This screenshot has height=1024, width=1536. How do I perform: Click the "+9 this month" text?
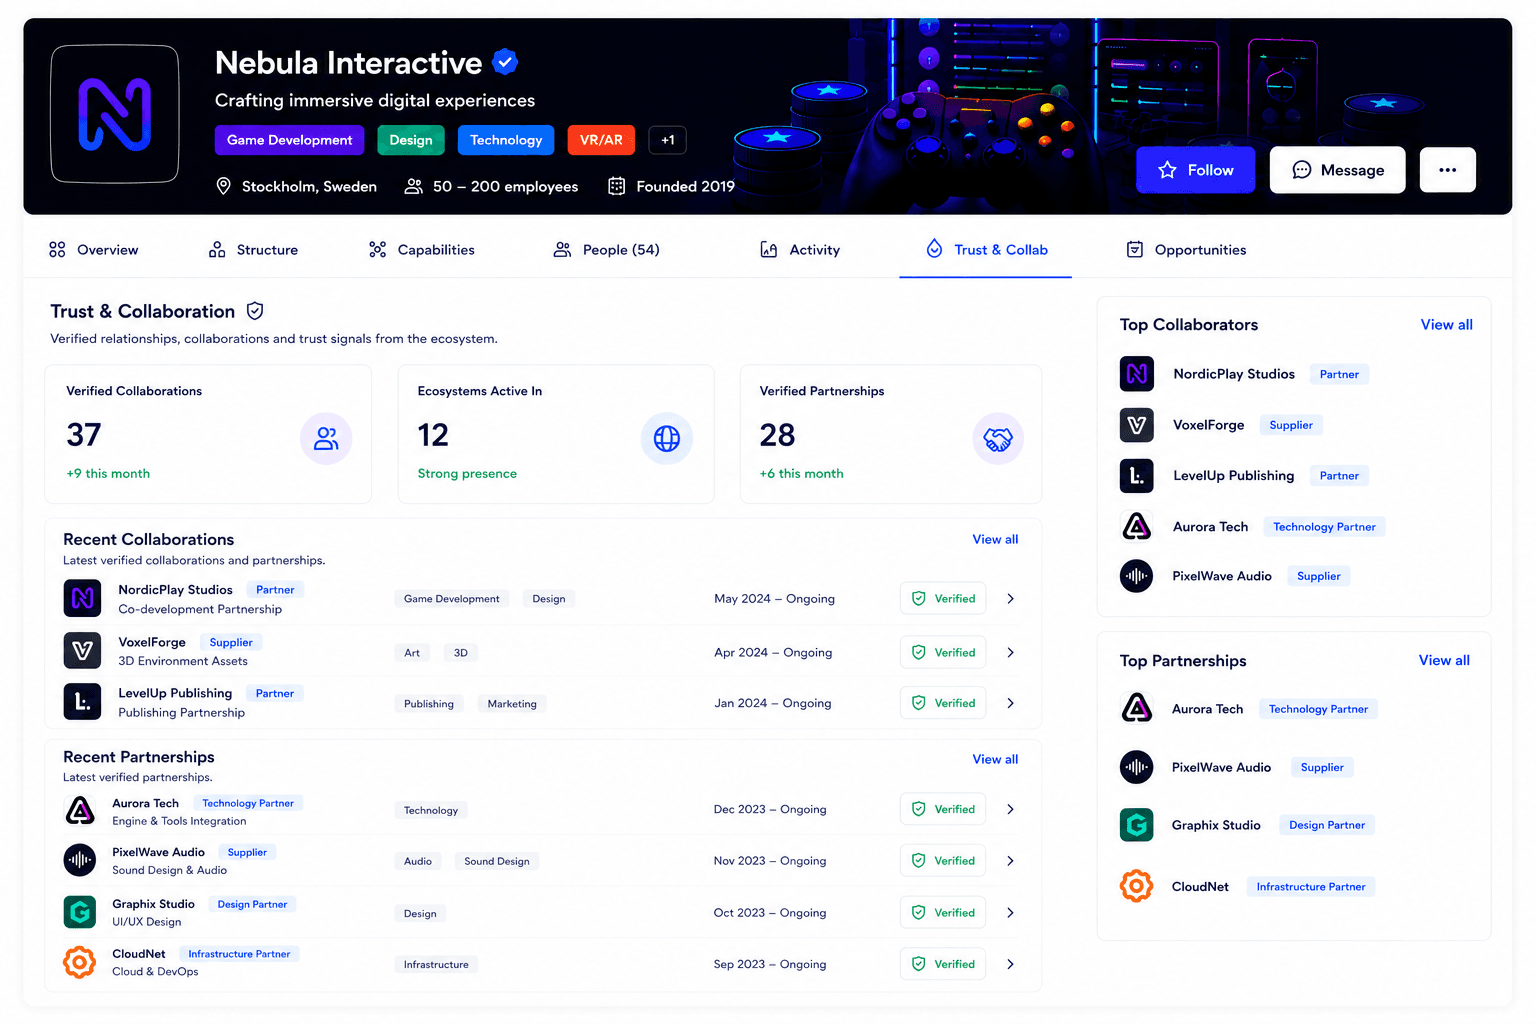(108, 473)
